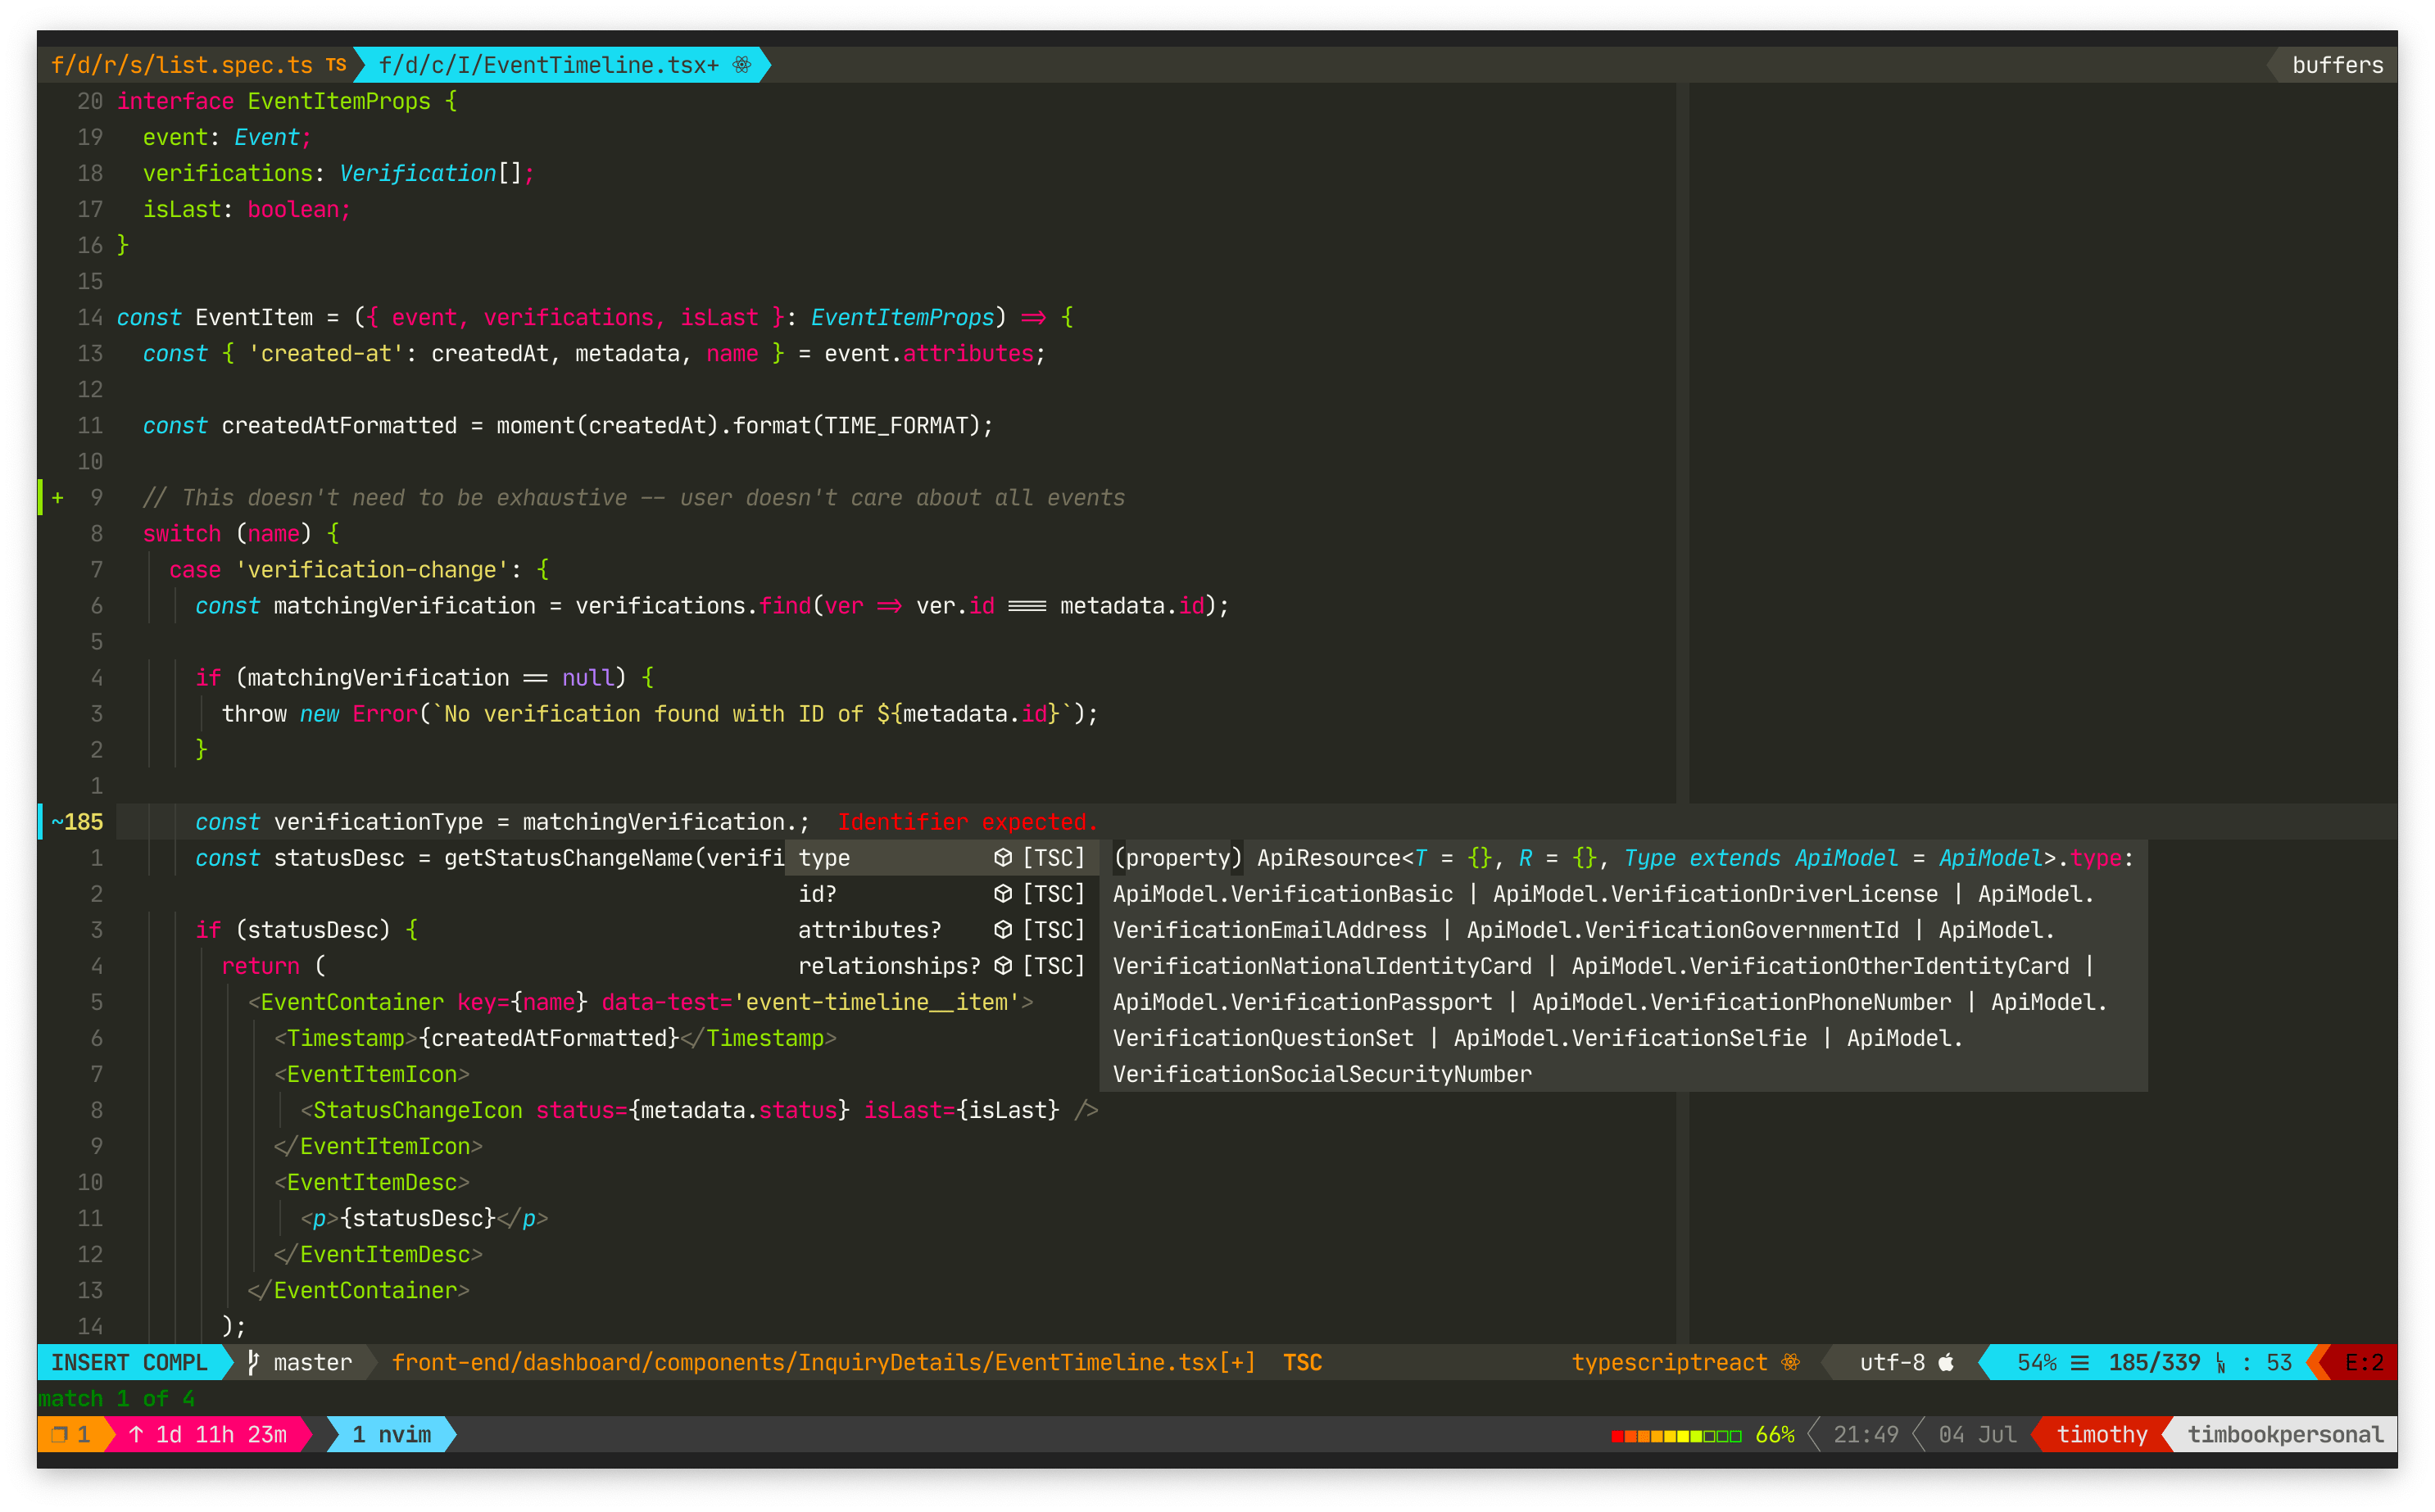The image size is (2435, 1512).
Task: Click the cube icon next to 'relationships?'
Action: [x=1002, y=965]
